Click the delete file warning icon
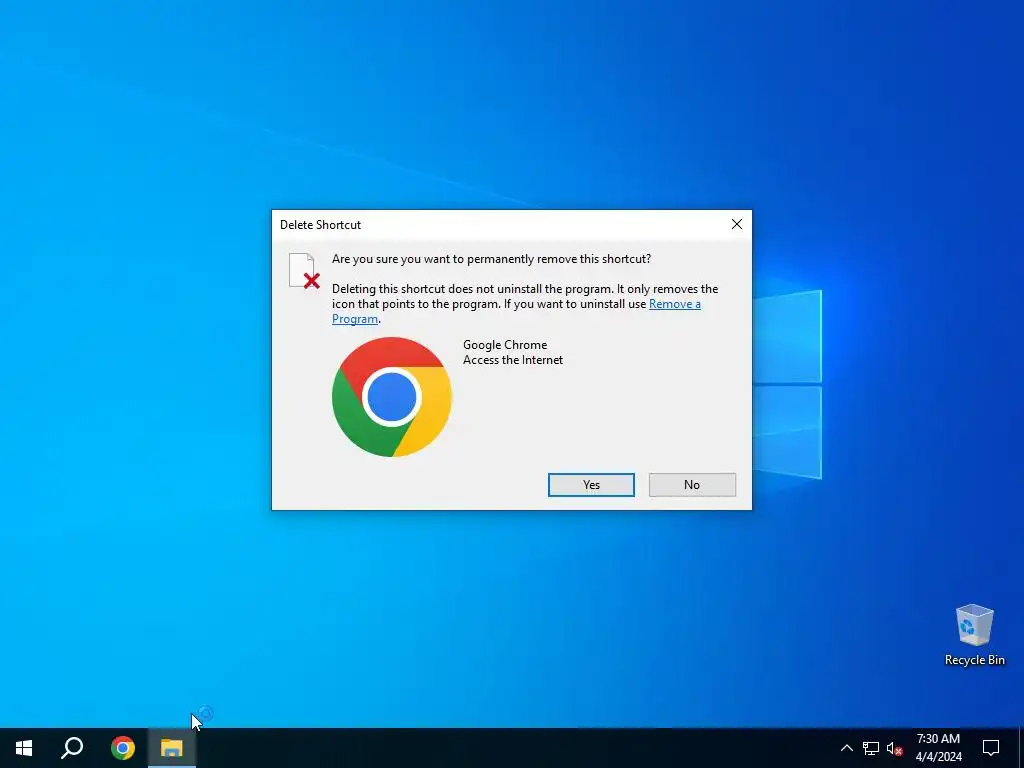The width and height of the screenshot is (1024, 768). [x=304, y=271]
